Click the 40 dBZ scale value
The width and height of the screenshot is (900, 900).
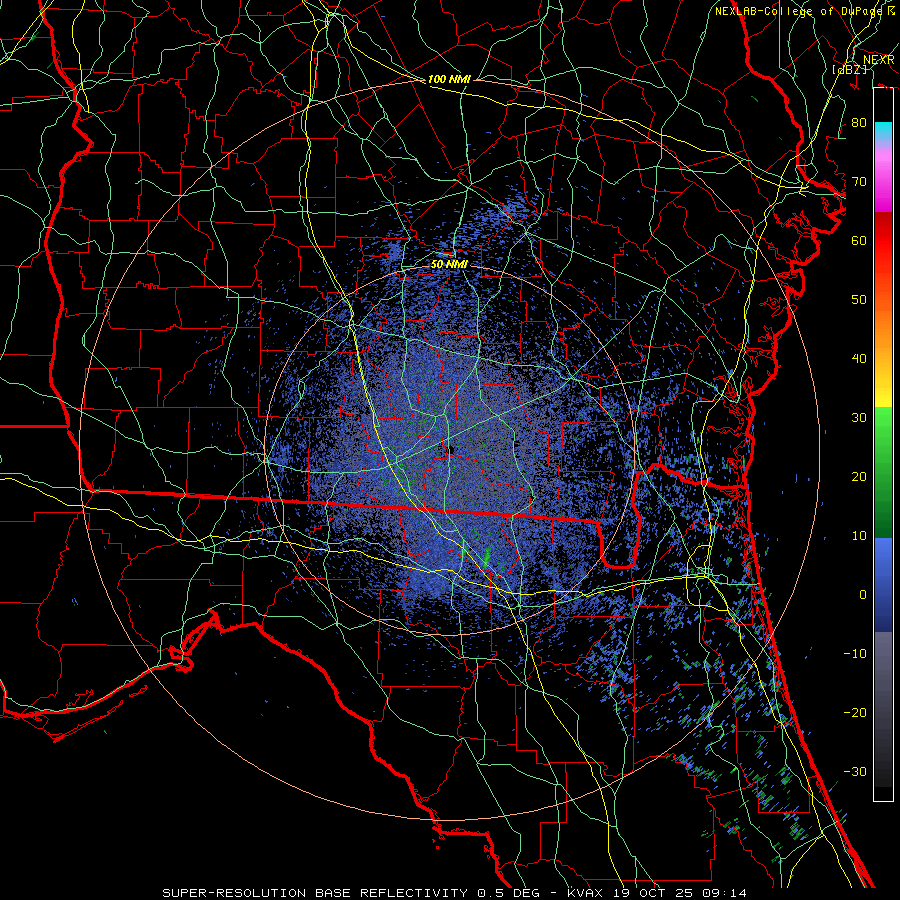point(859,358)
